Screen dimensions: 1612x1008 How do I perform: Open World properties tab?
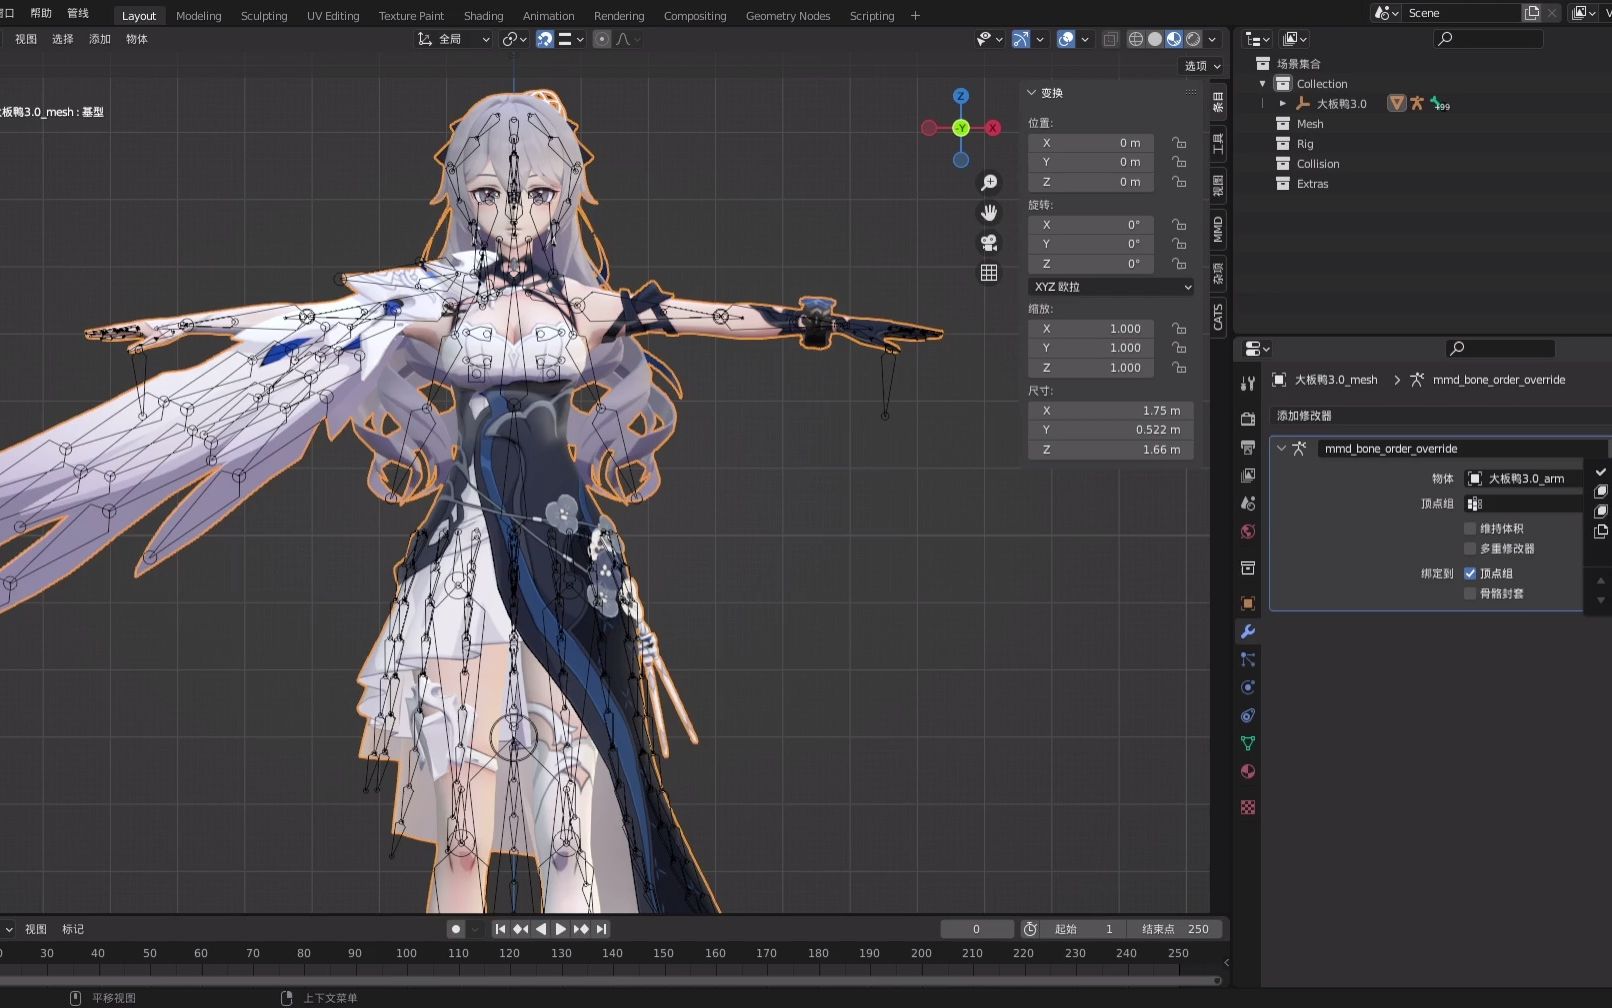click(1248, 531)
